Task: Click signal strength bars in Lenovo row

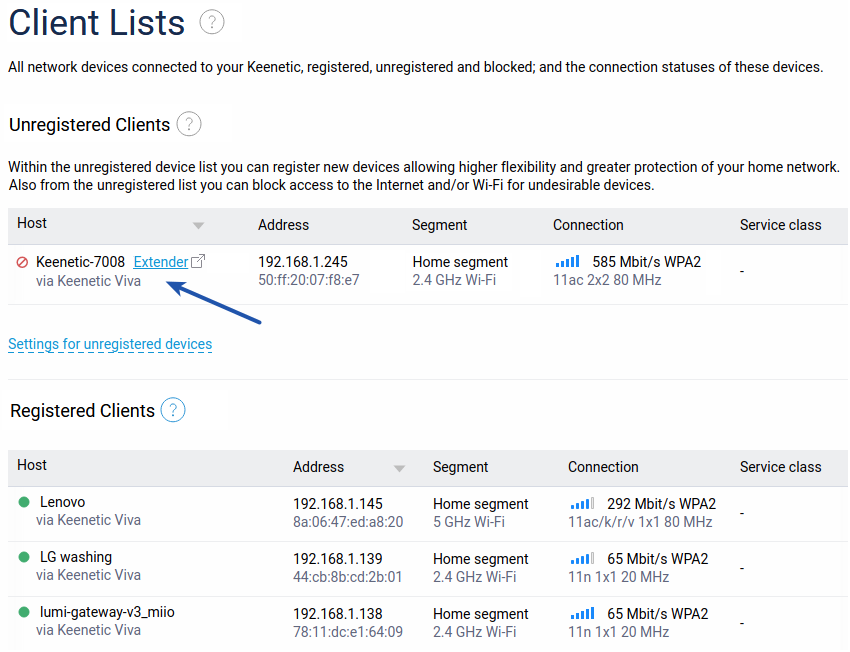Action: [x=582, y=504]
